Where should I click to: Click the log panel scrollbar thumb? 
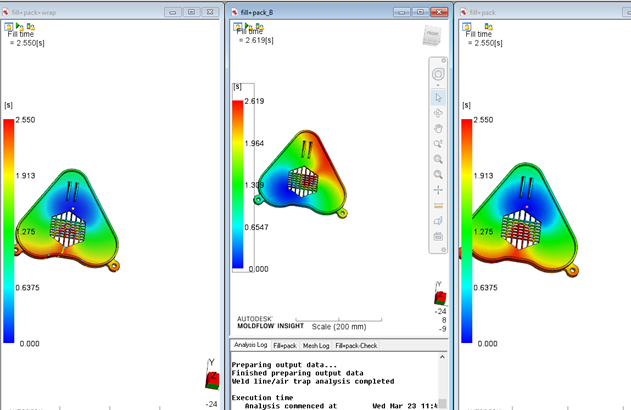click(x=442, y=404)
